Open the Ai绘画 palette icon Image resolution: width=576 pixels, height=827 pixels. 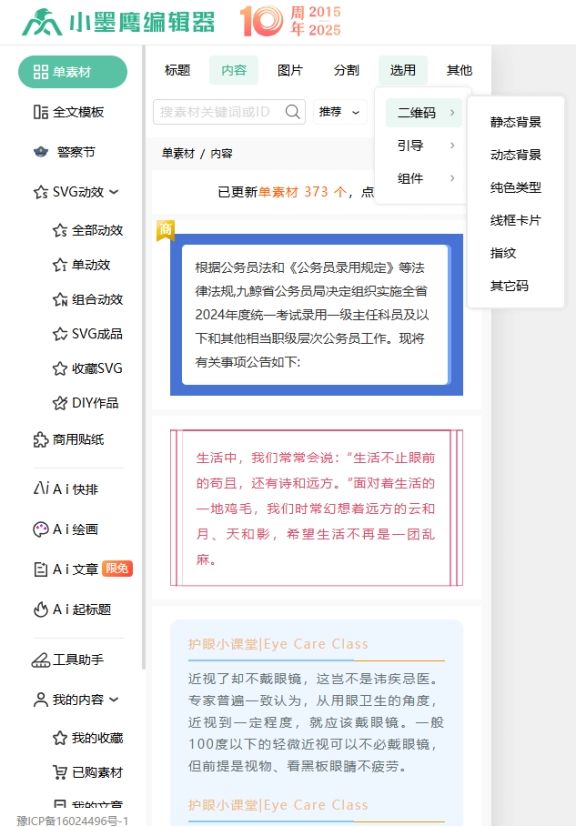click(41, 529)
